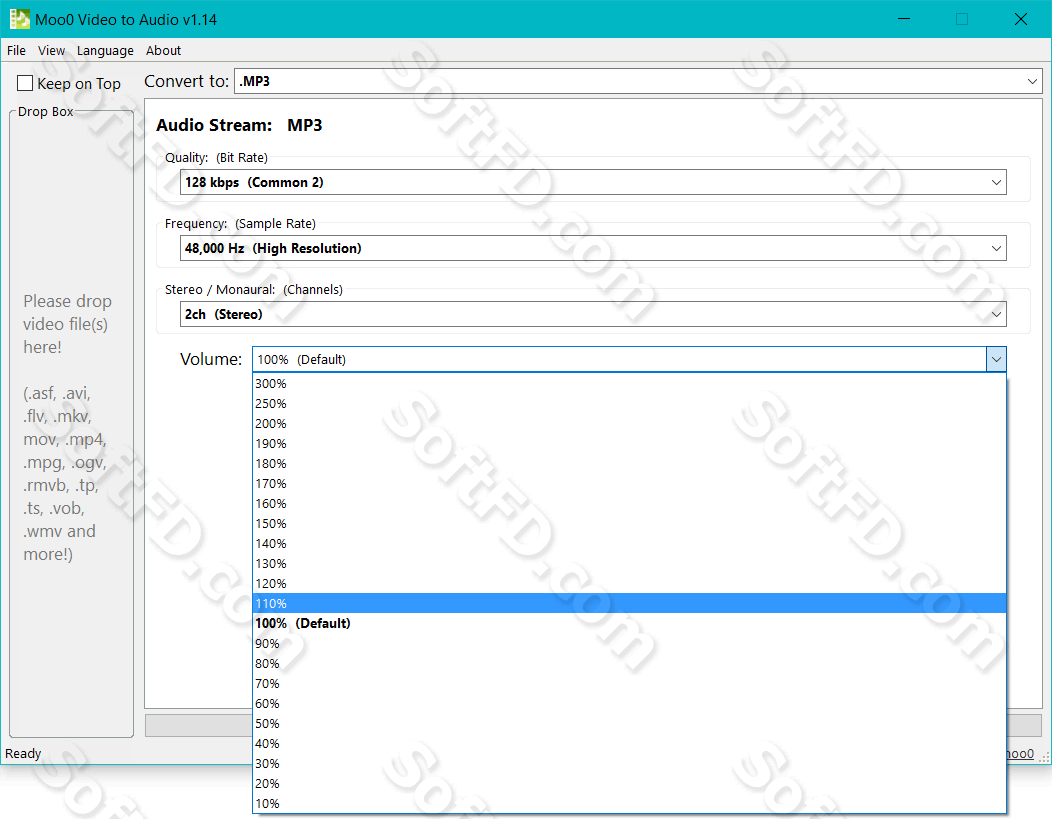Click the Ready status bar text
This screenshot has height=819, width=1052.
23,753
